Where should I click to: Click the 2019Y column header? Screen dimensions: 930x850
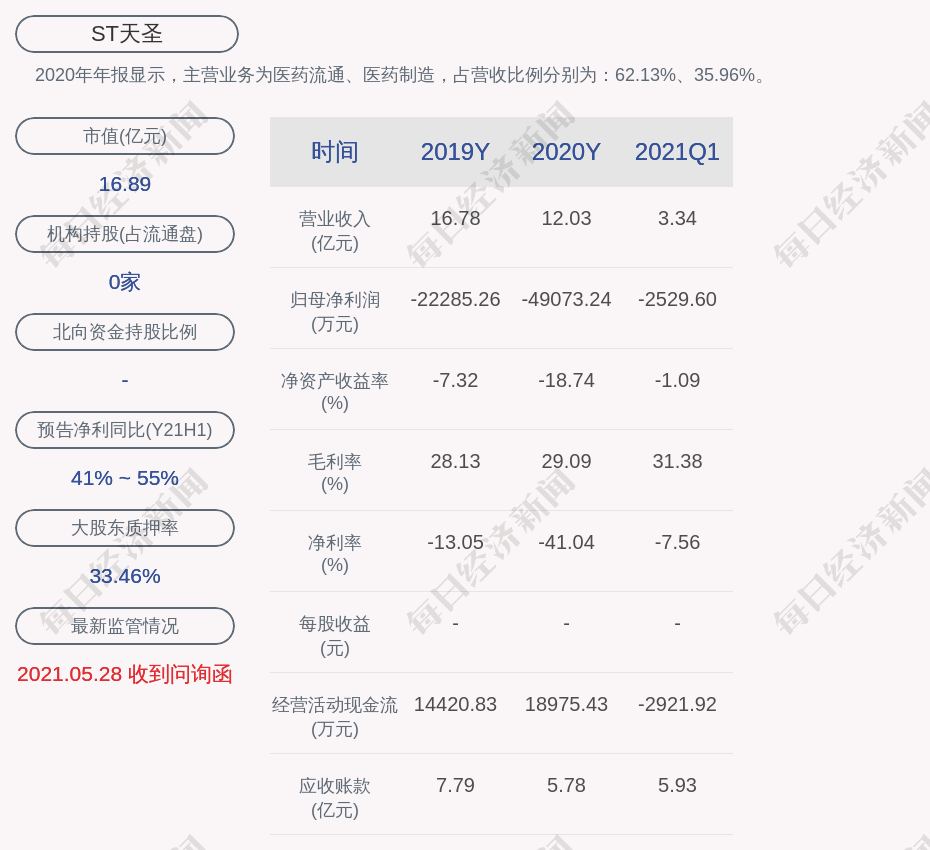(456, 152)
